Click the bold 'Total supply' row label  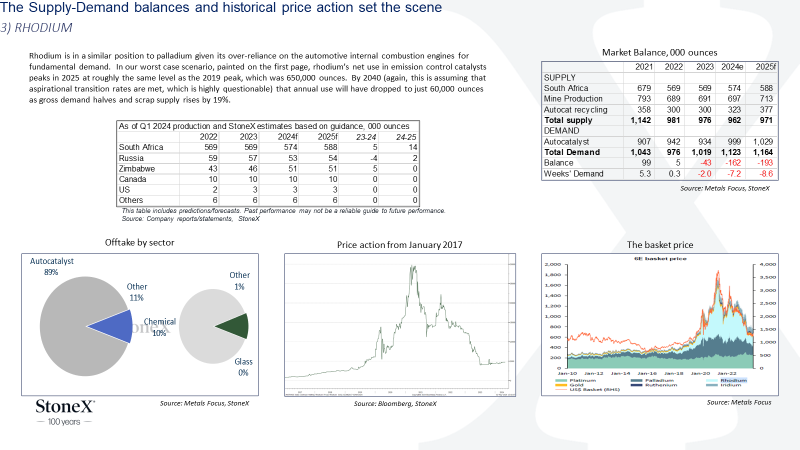[568, 120]
